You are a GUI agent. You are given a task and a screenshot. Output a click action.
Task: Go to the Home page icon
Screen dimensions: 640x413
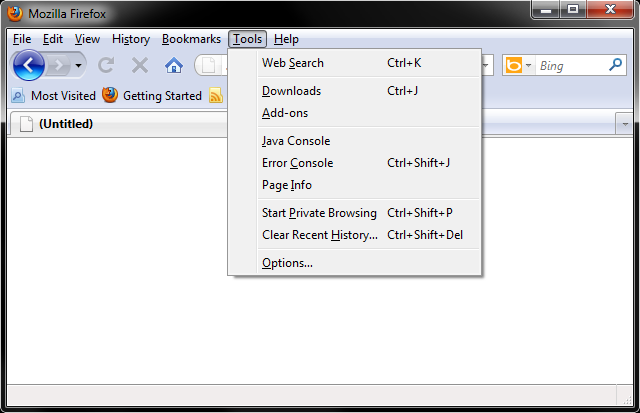(173, 65)
